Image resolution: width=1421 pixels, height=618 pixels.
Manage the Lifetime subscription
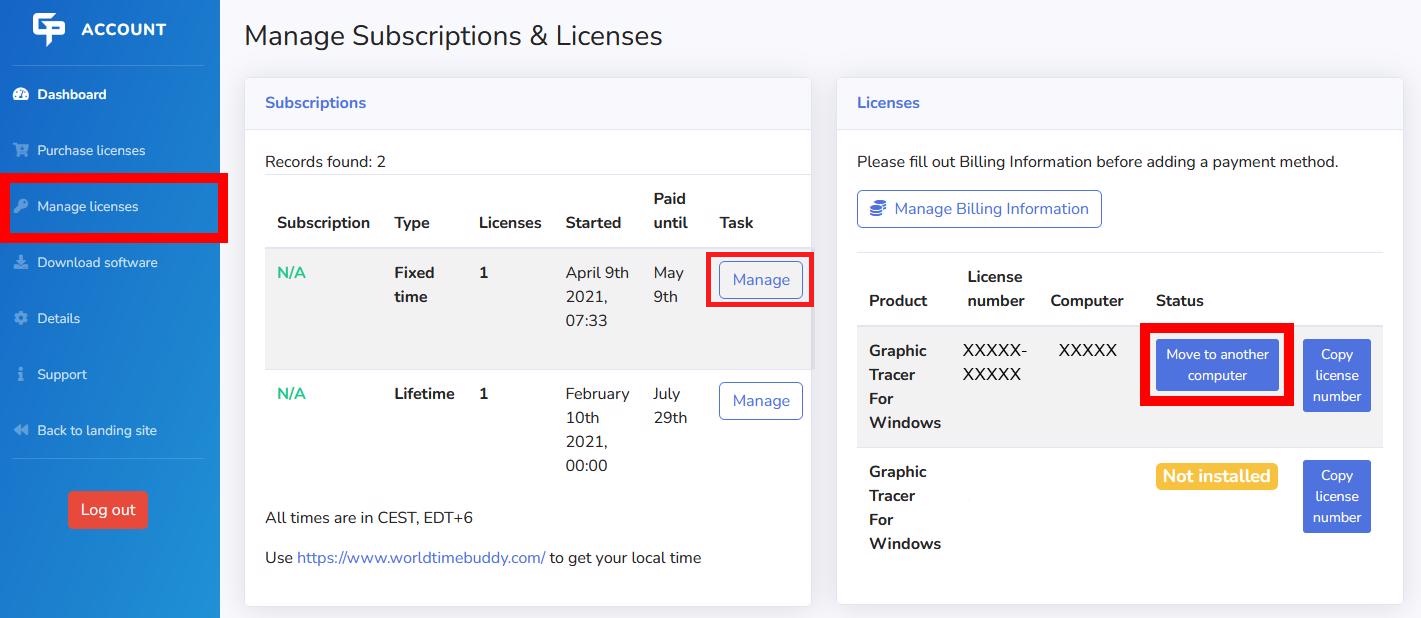coord(760,401)
